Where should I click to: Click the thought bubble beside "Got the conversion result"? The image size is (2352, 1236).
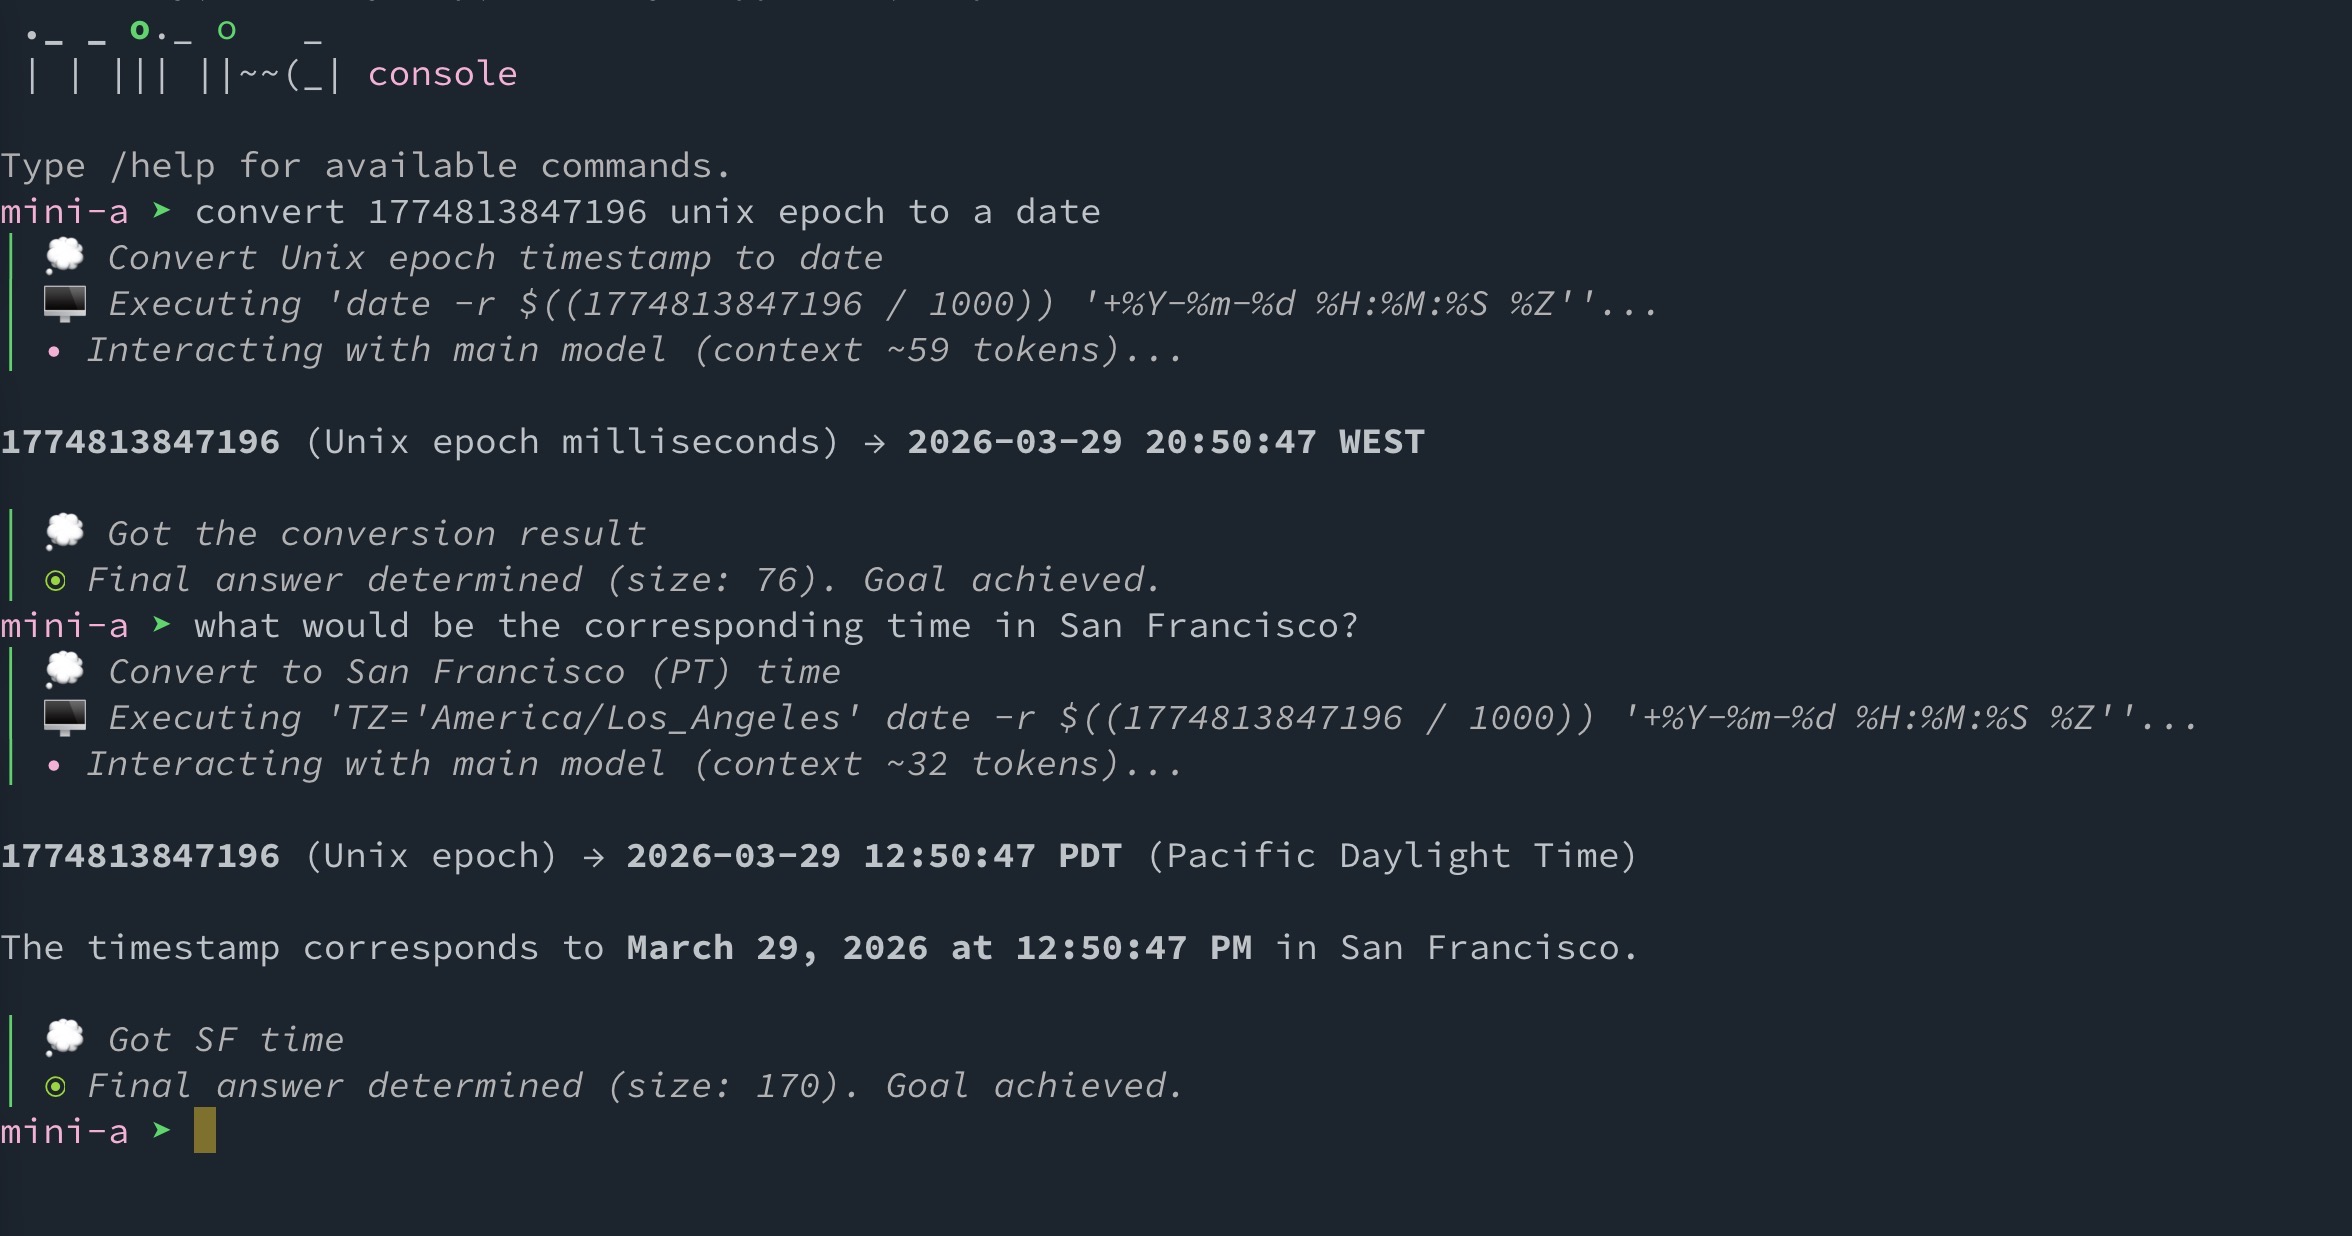pos(65,532)
